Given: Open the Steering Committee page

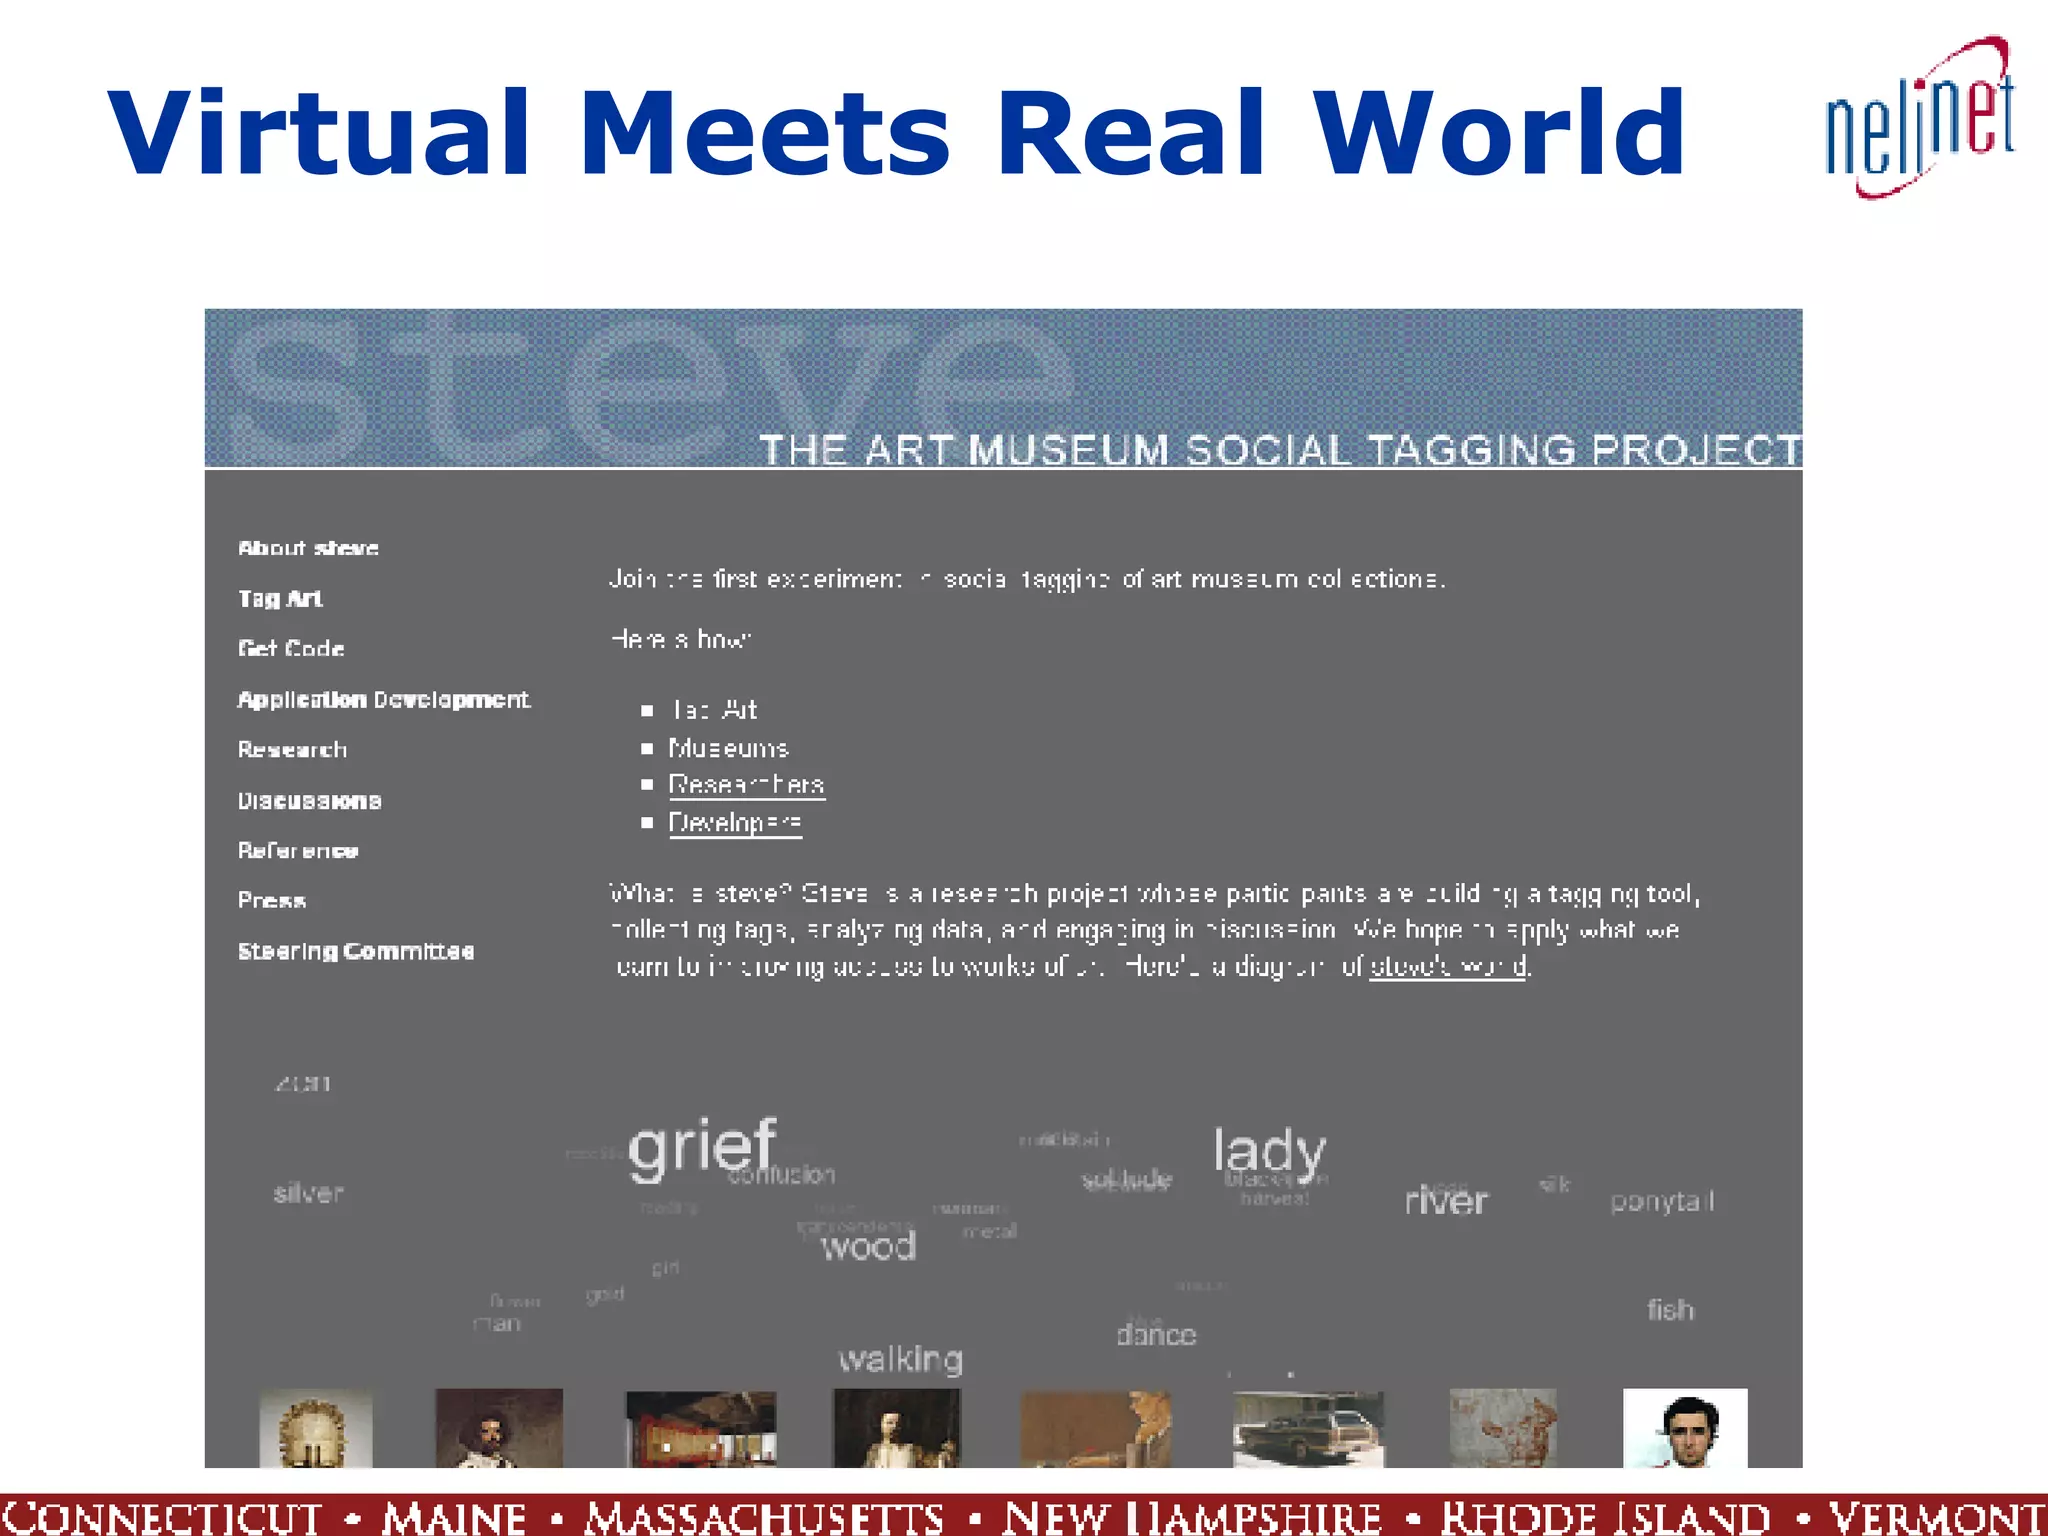Looking at the screenshot, I should pos(356,950).
